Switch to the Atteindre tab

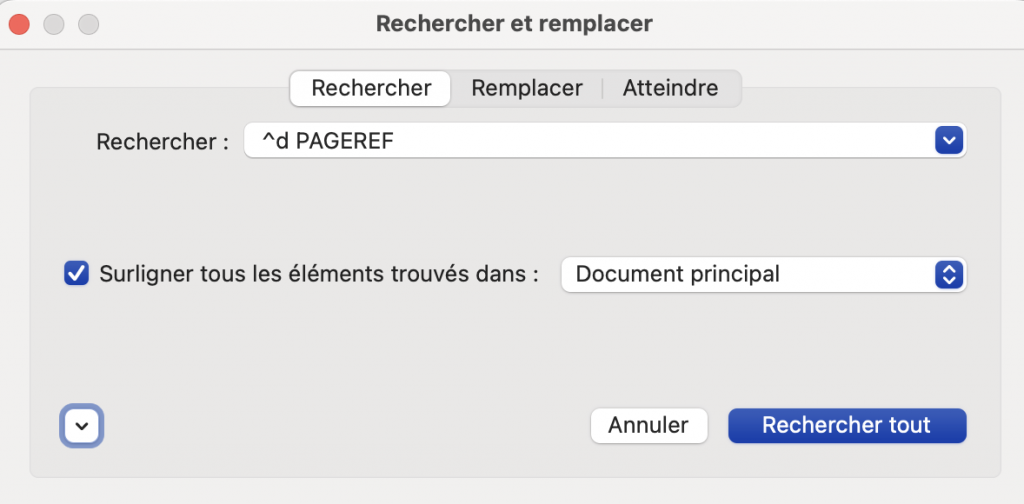[670, 88]
